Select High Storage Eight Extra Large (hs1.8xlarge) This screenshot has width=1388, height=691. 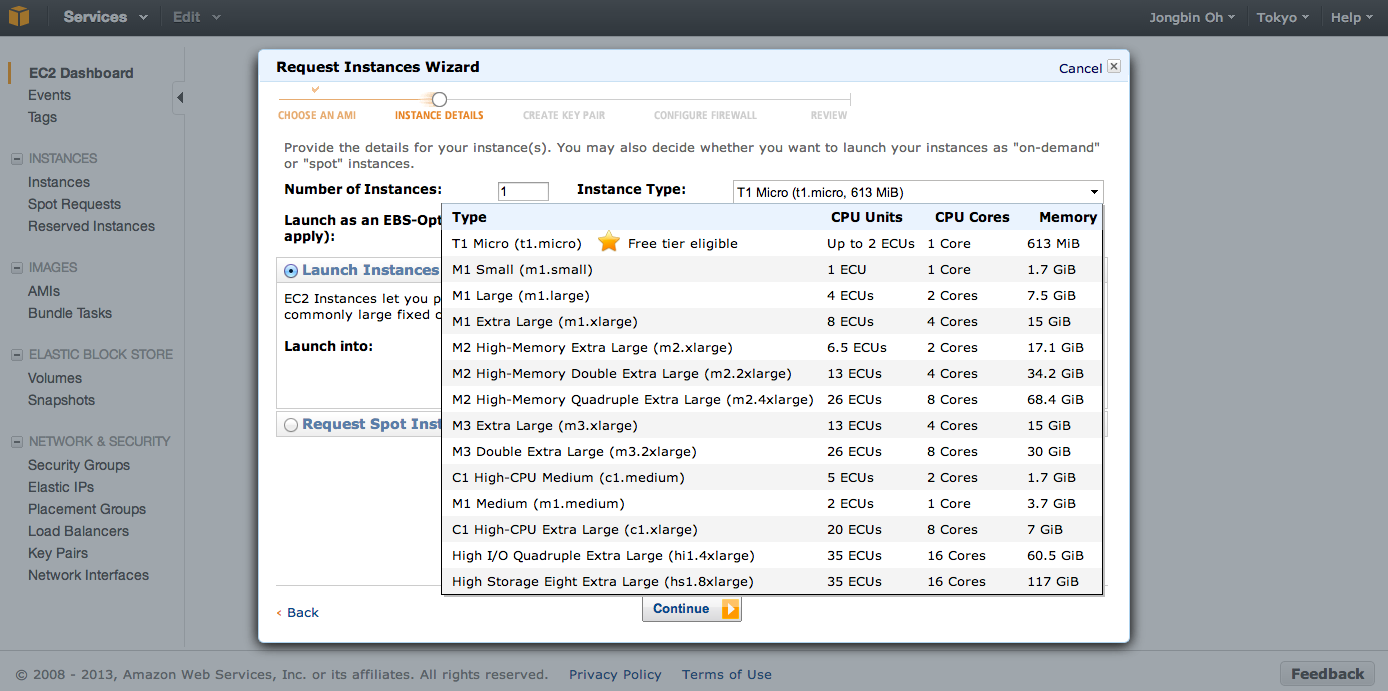[x=772, y=581]
